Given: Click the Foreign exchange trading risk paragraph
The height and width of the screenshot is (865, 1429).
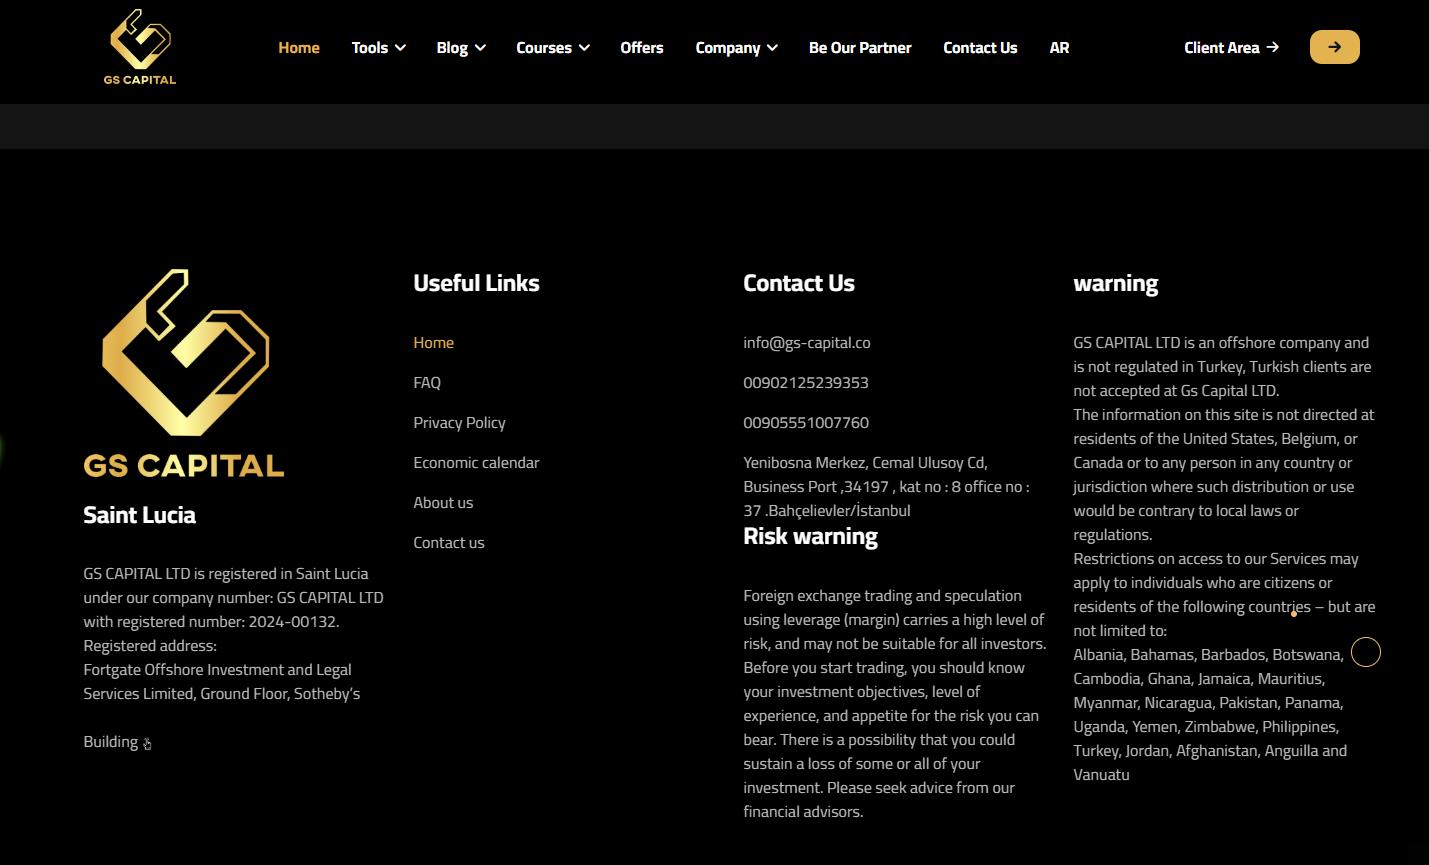Looking at the screenshot, I should tap(895, 703).
